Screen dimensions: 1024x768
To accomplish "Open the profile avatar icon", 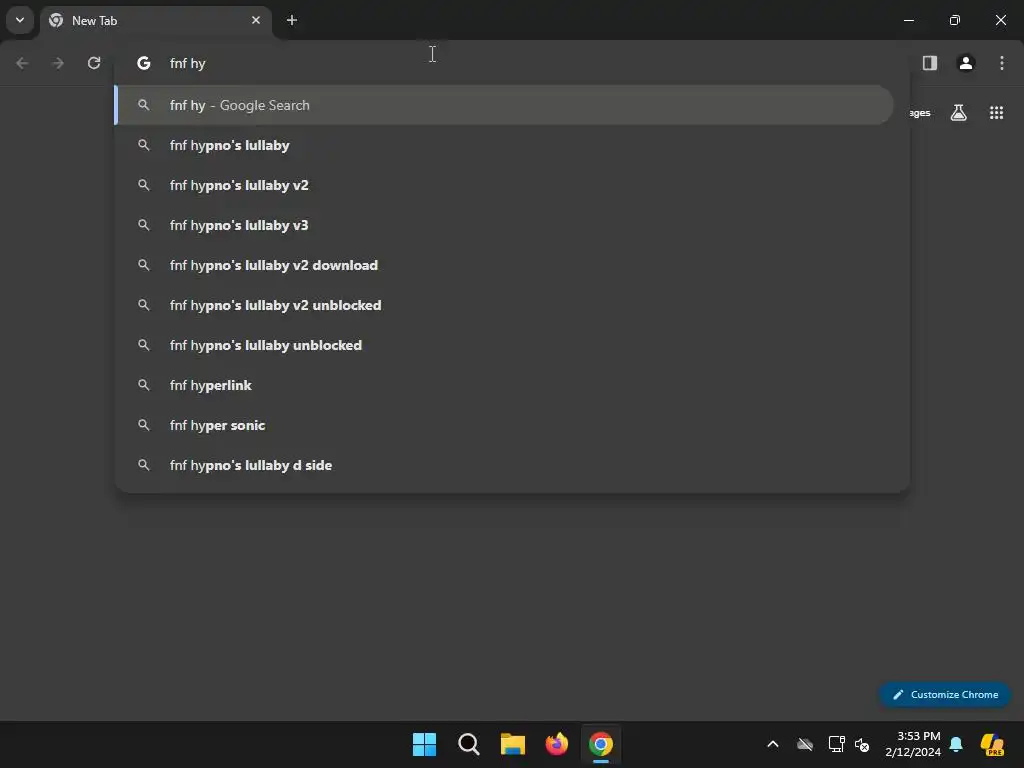I will 966,63.
